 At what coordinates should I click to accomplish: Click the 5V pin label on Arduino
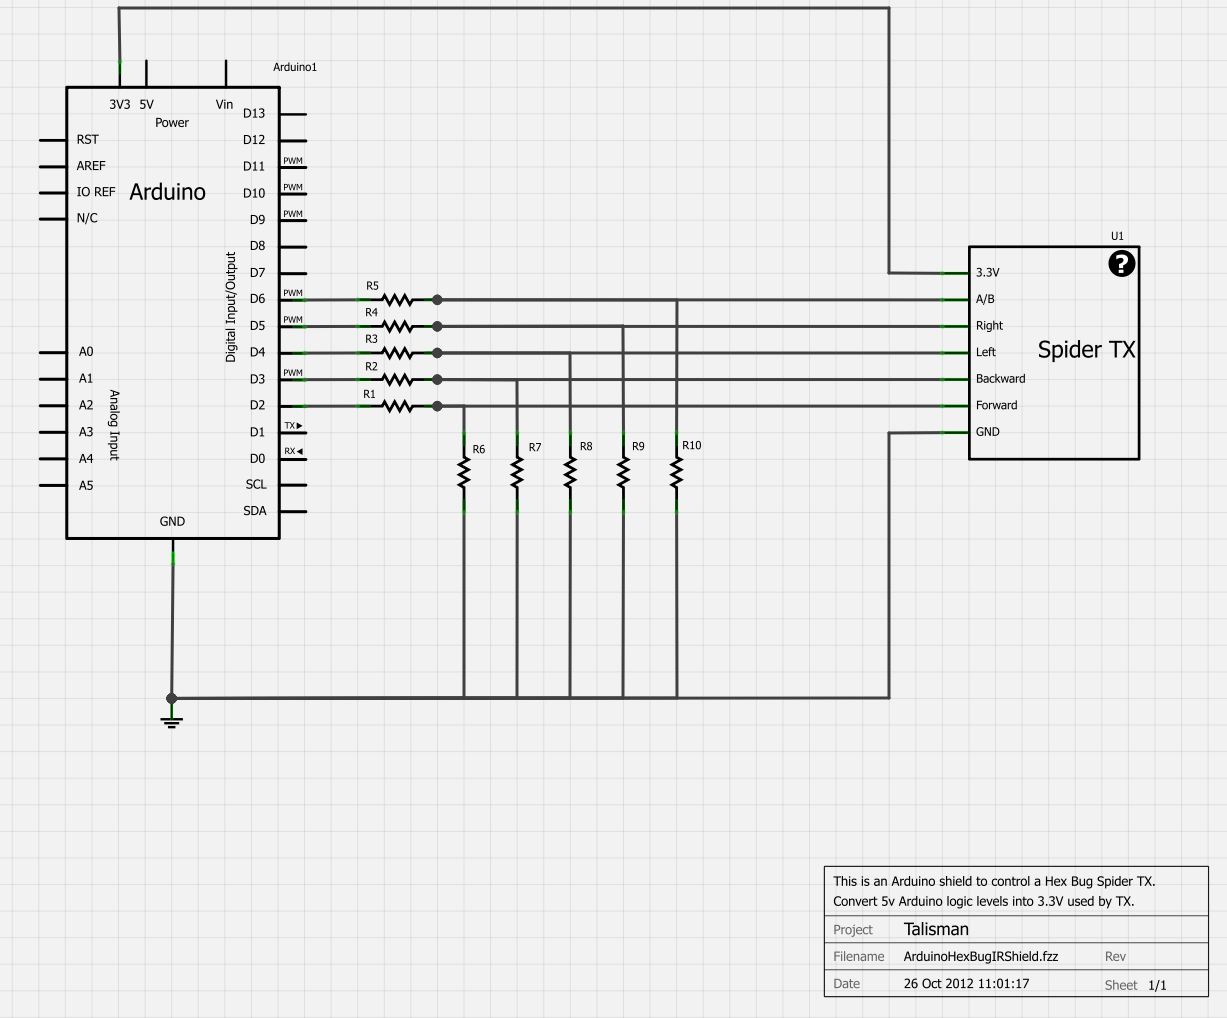click(147, 105)
